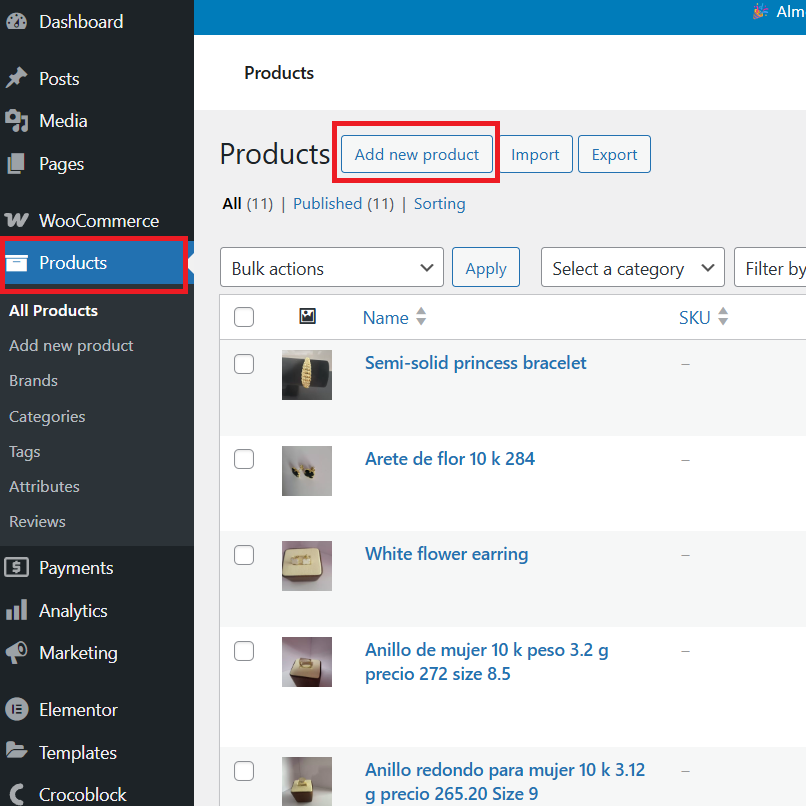Check the Semi-solid princess bracelet checkbox
The height and width of the screenshot is (806, 806).
244,364
